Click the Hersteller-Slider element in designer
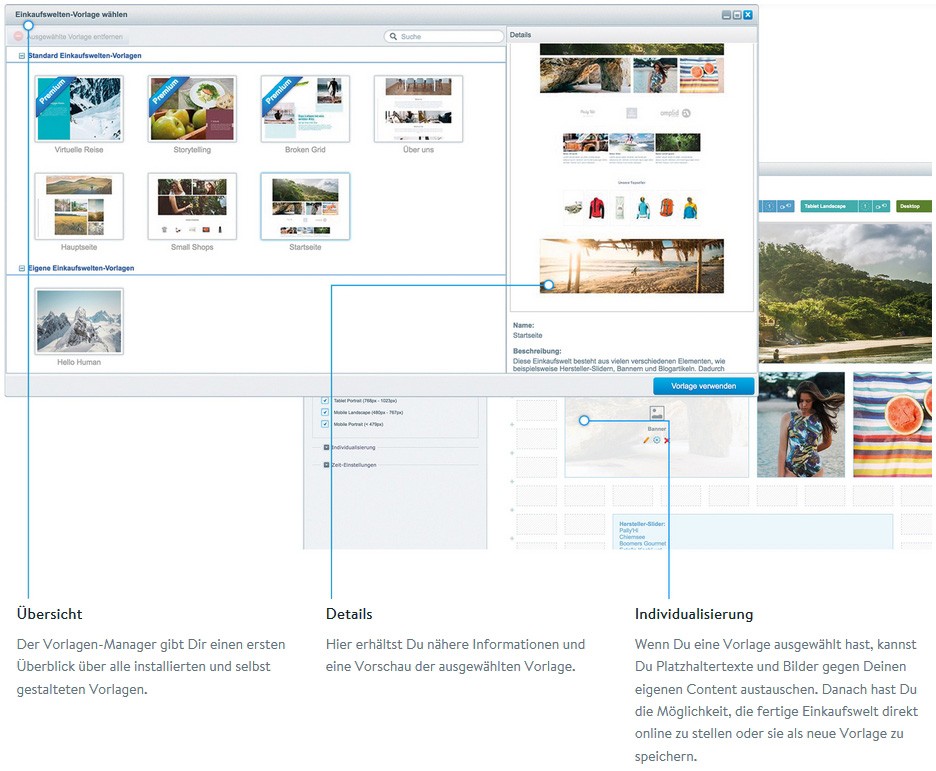 [752, 532]
